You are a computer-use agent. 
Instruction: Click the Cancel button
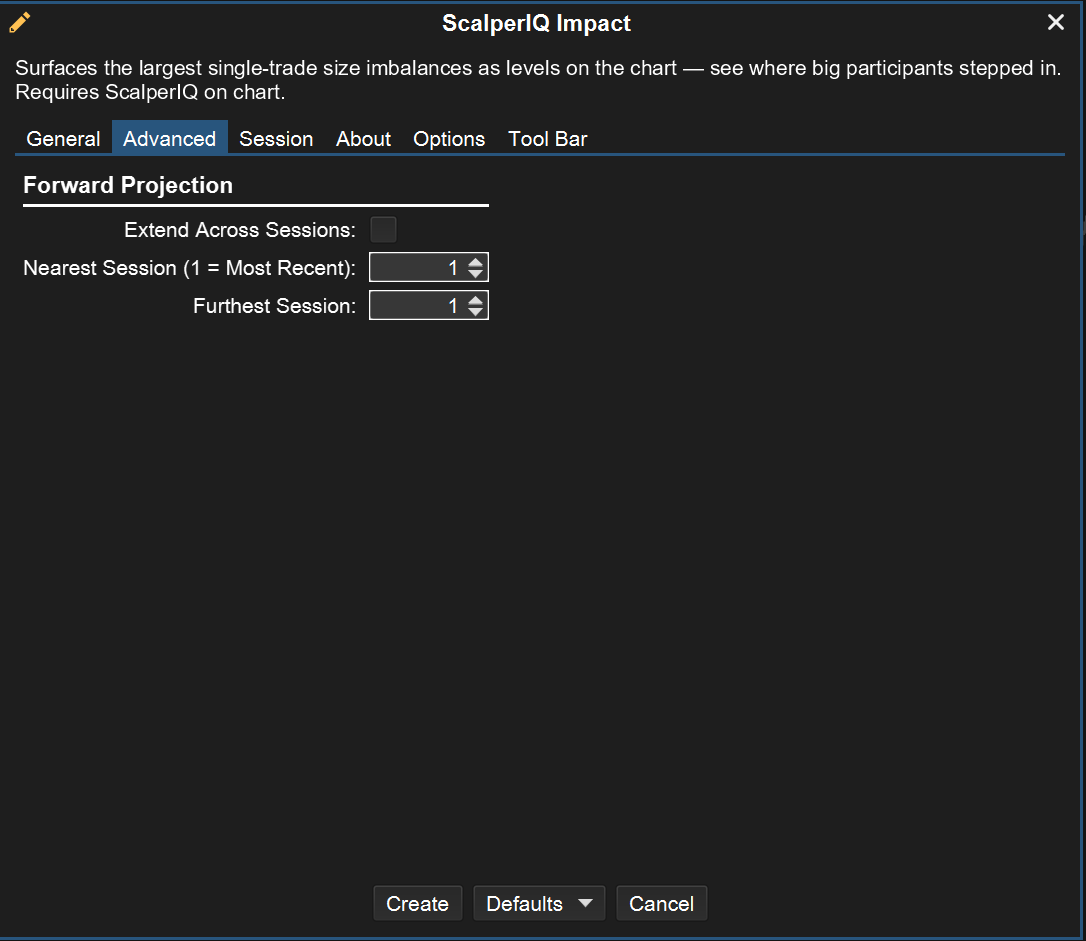pyautogui.click(x=661, y=904)
